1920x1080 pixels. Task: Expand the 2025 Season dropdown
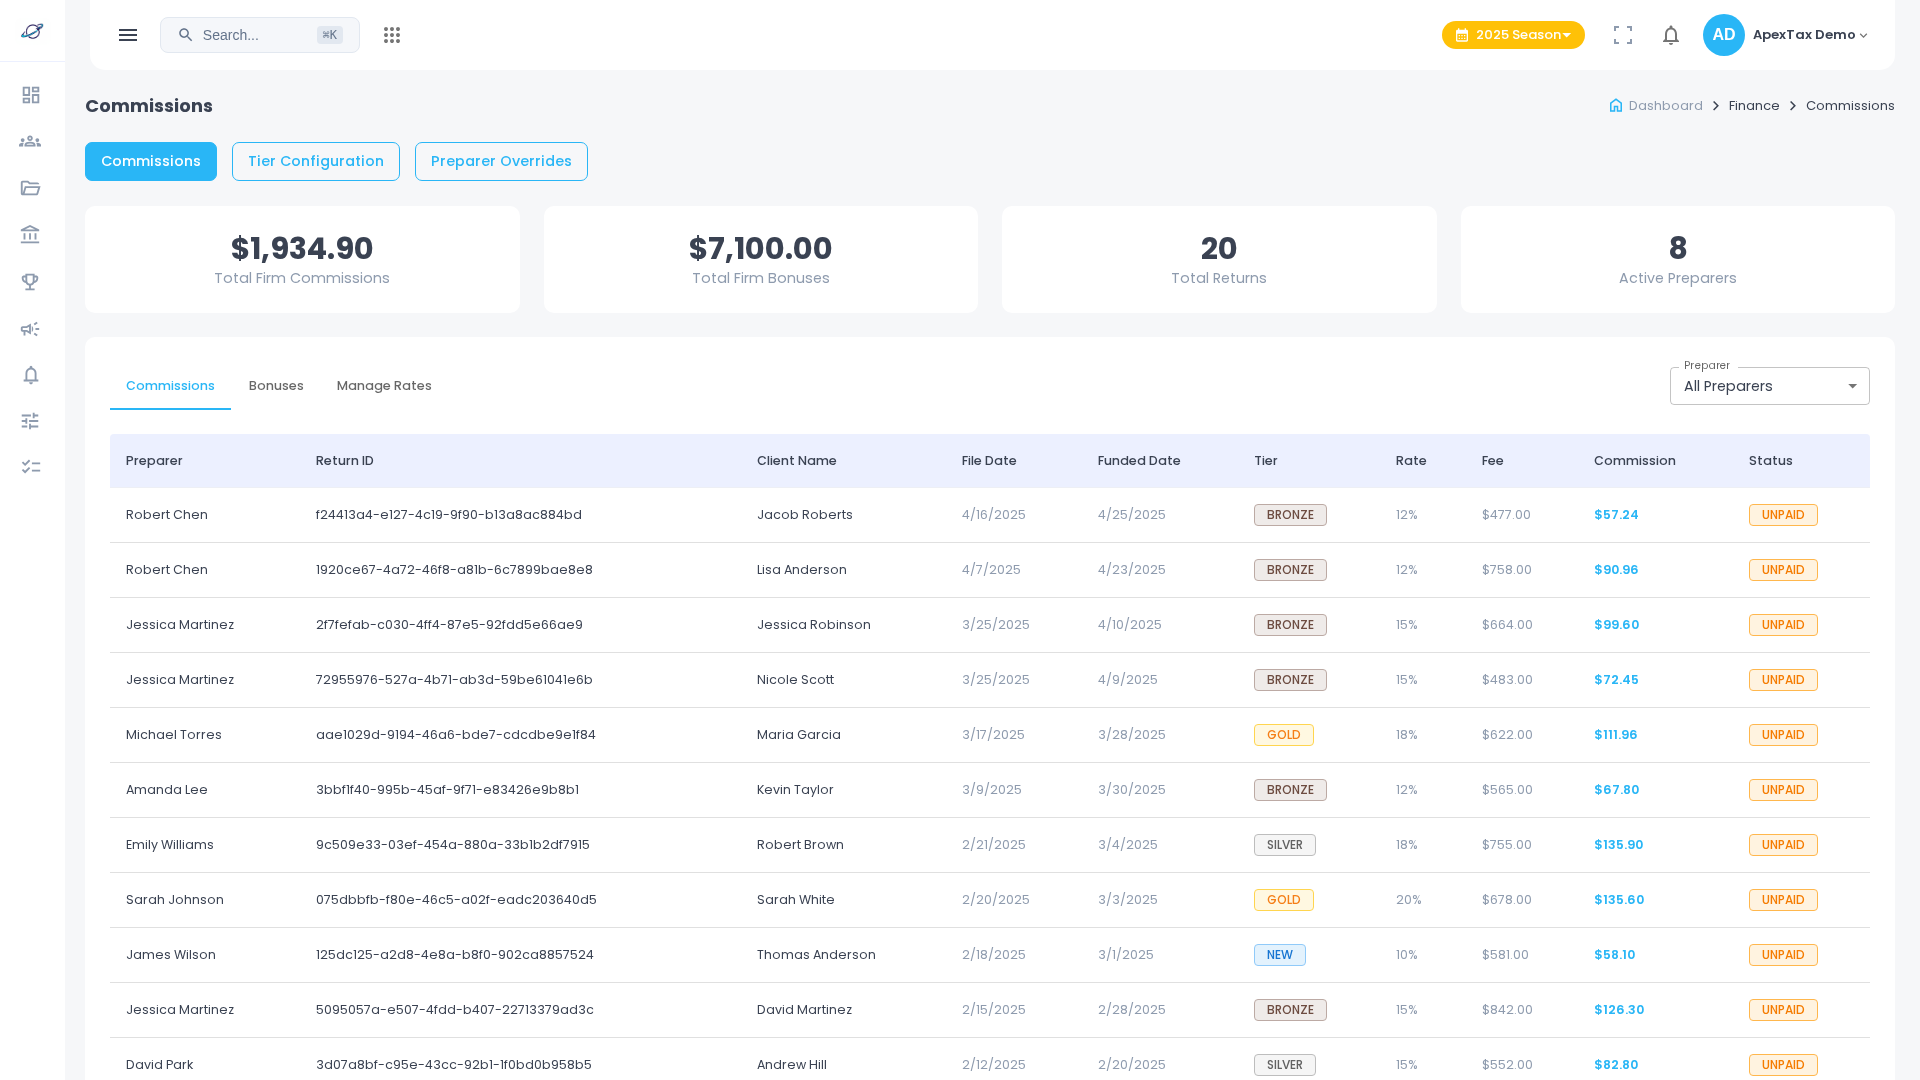(x=1513, y=35)
